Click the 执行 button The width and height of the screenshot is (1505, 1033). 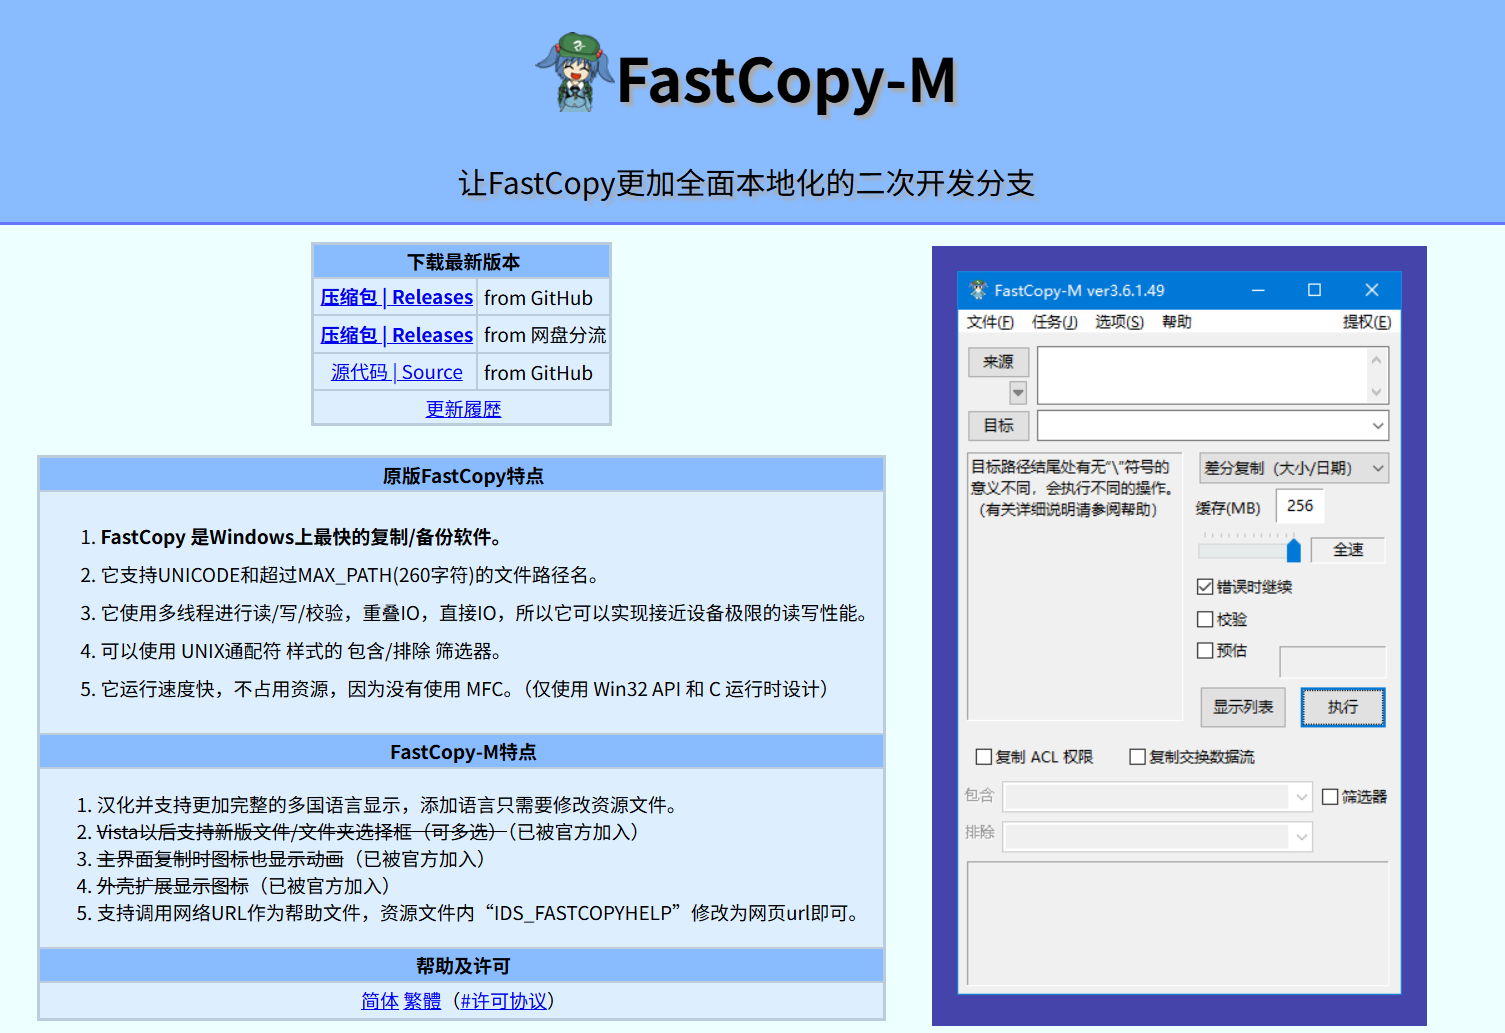tap(1343, 707)
